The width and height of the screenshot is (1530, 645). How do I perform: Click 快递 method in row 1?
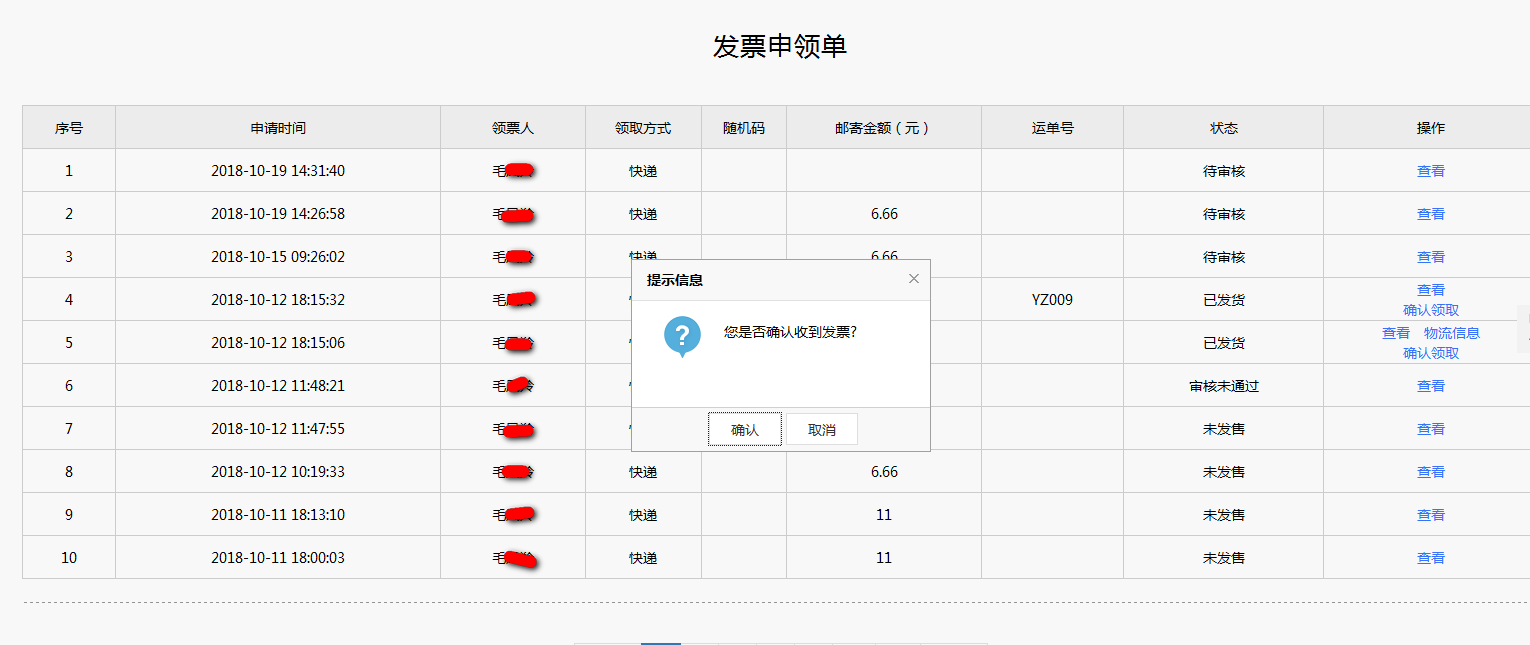643,171
